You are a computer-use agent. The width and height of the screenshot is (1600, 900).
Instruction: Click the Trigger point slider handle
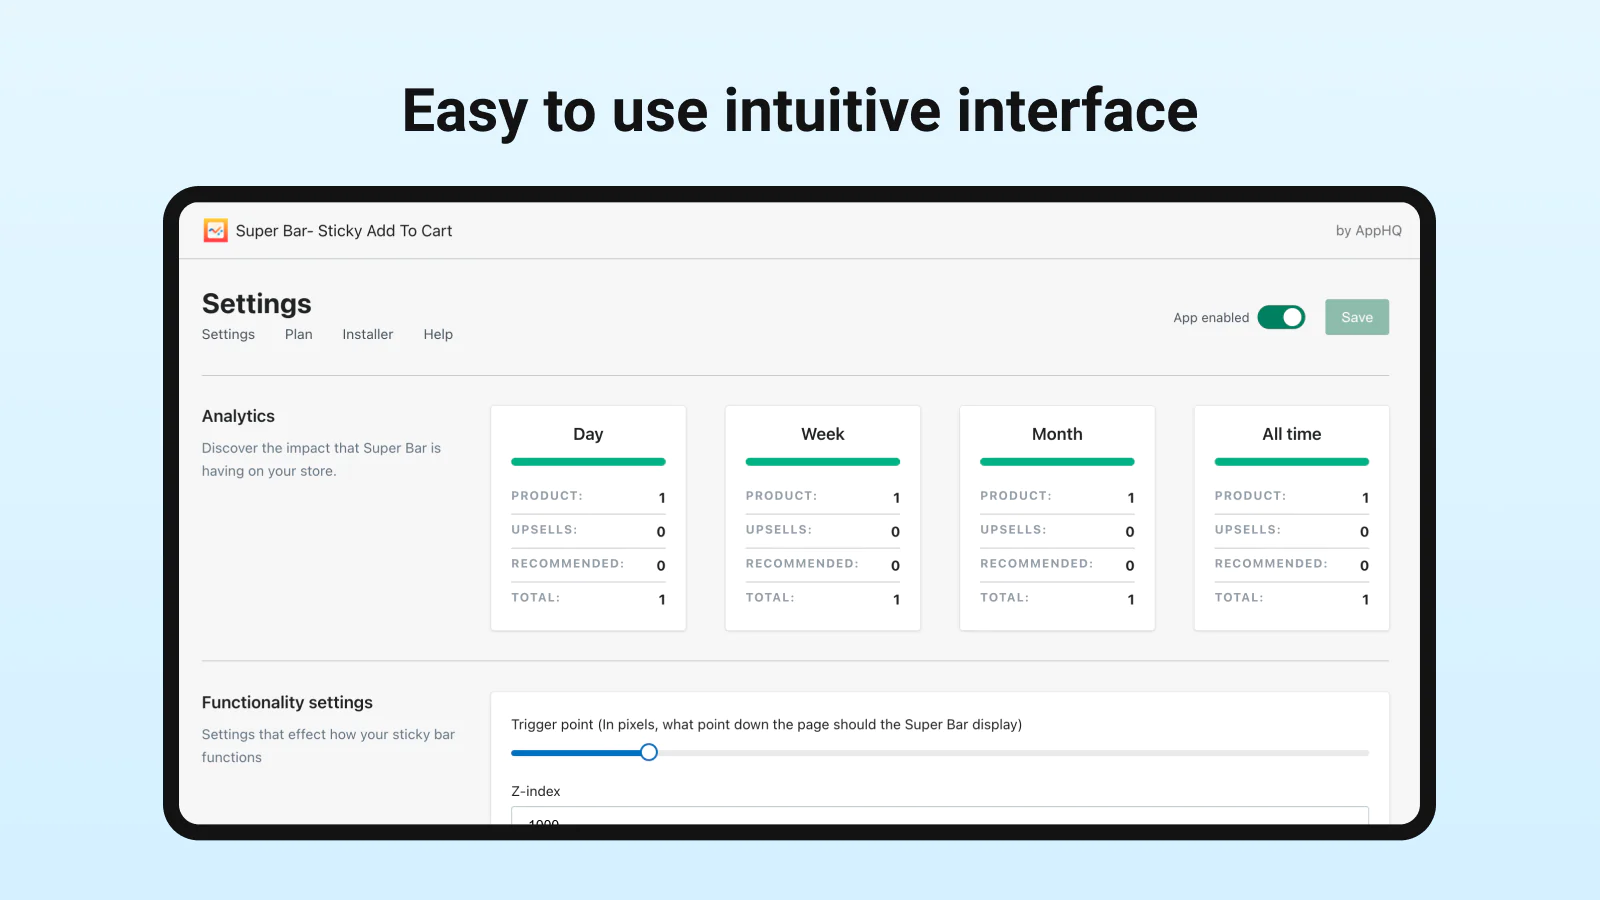pos(649,753)
